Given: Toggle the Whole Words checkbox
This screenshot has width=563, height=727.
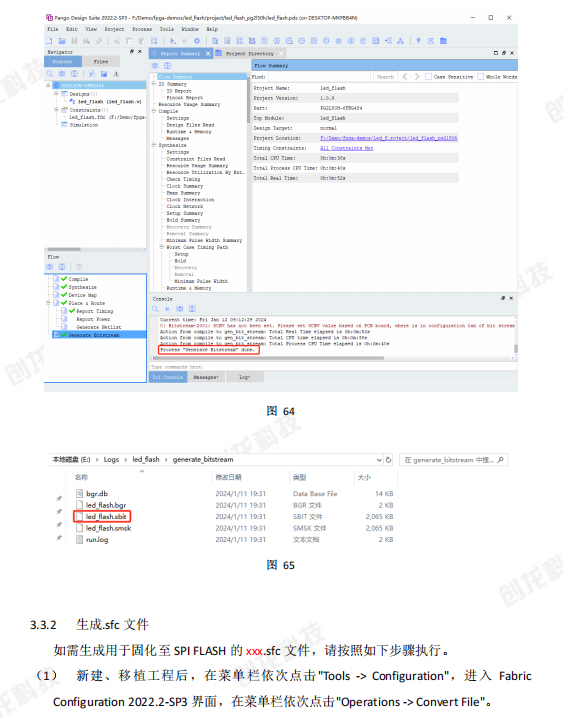Looking at the screenshot, I should click(x=481, y=77).
